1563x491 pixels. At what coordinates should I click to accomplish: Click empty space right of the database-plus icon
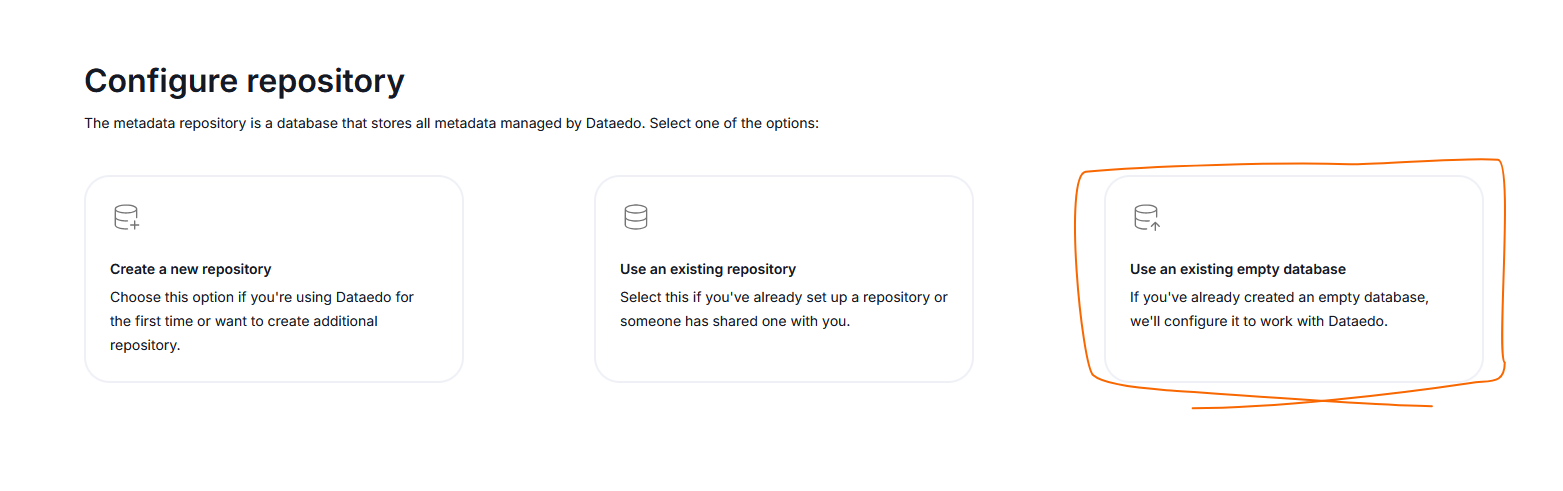coord(300,217)
